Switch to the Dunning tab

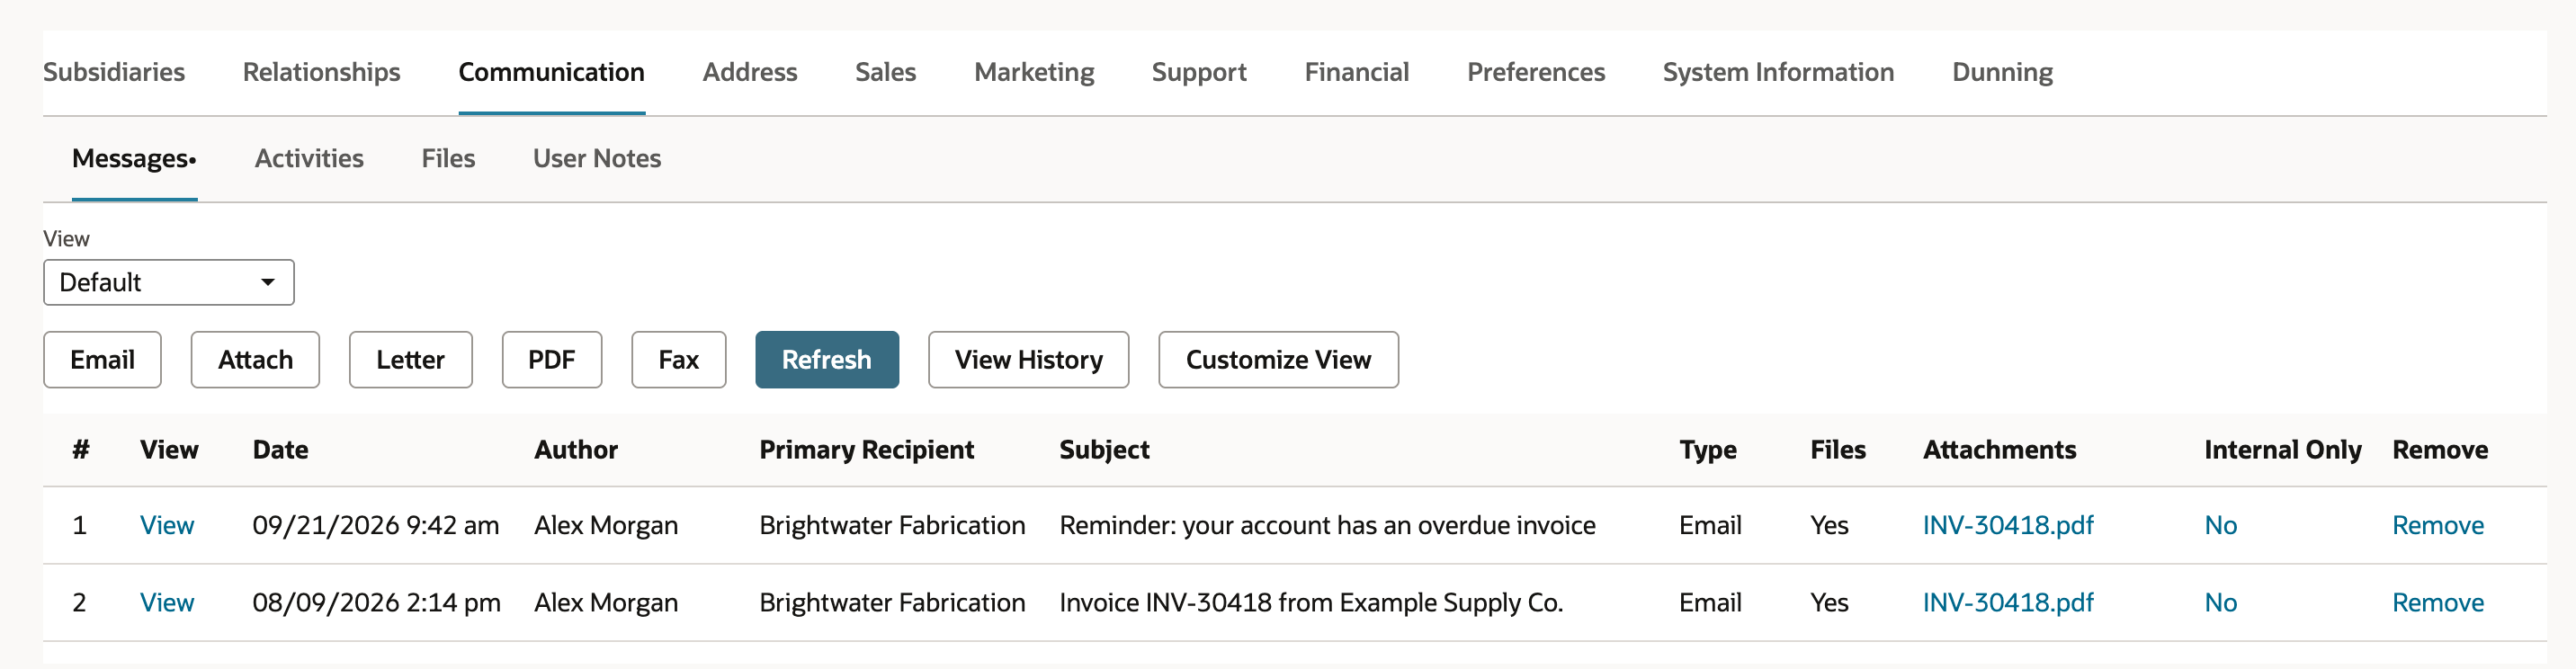coord(2002,72)
